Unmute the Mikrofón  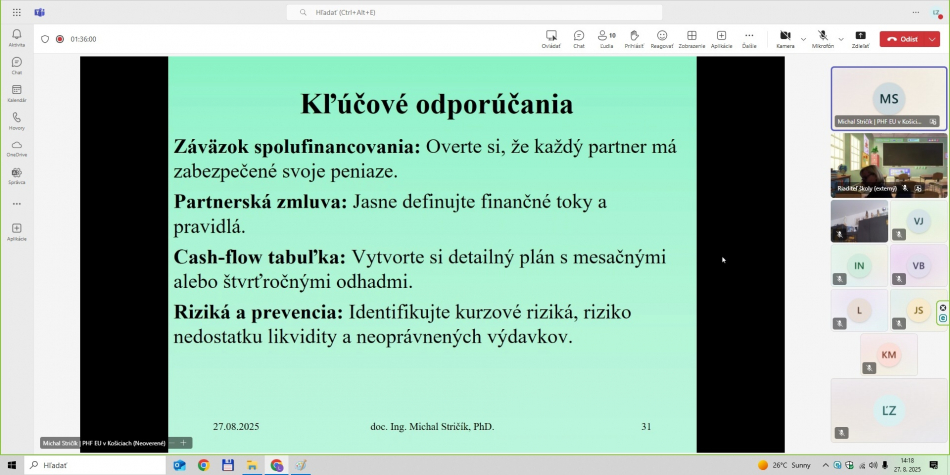822,38
